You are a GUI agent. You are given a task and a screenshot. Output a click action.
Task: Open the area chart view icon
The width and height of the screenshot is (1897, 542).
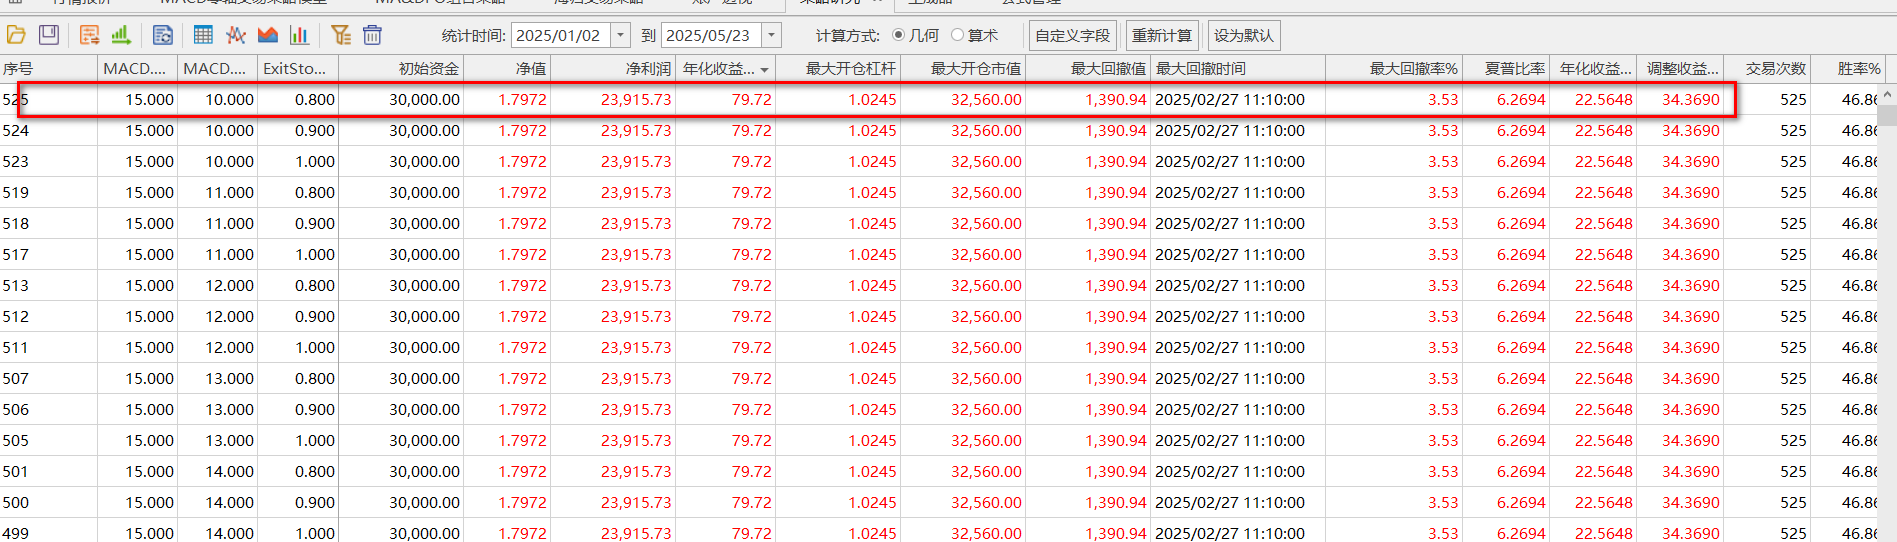coord(268,35)
